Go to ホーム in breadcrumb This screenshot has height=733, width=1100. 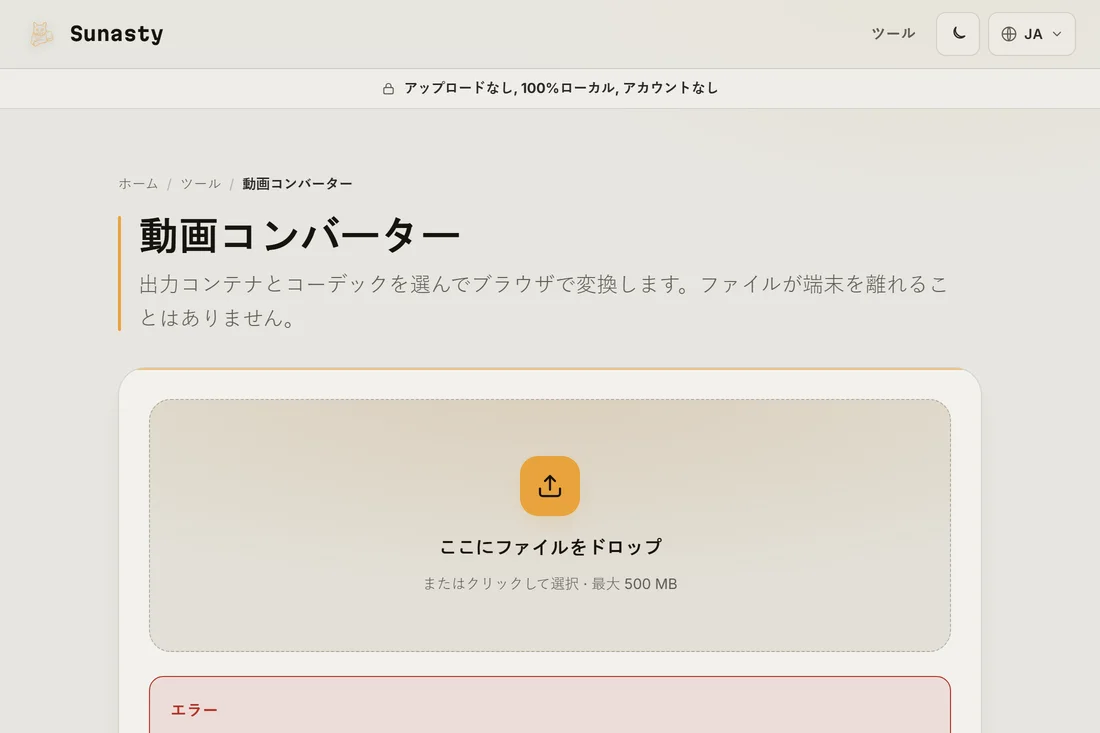coord(138,184)
